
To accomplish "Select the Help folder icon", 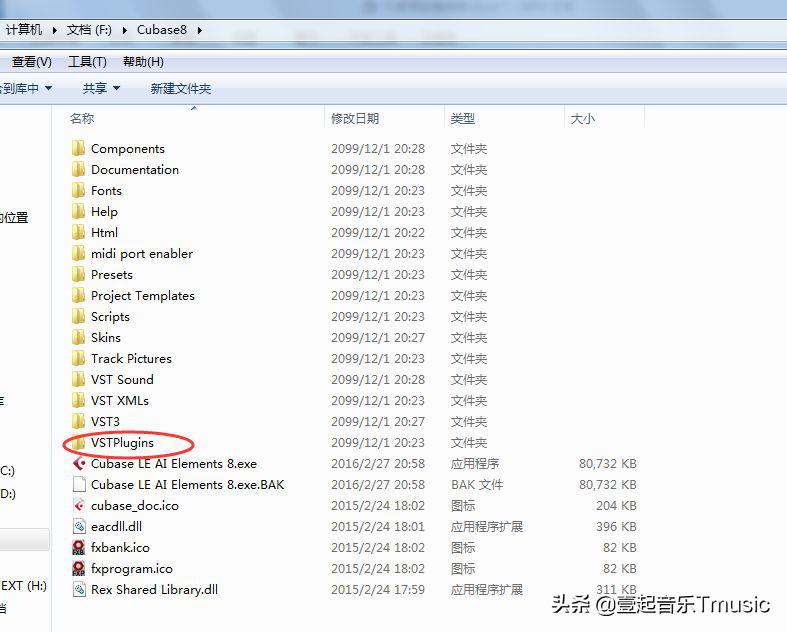I will pos(78,212).
